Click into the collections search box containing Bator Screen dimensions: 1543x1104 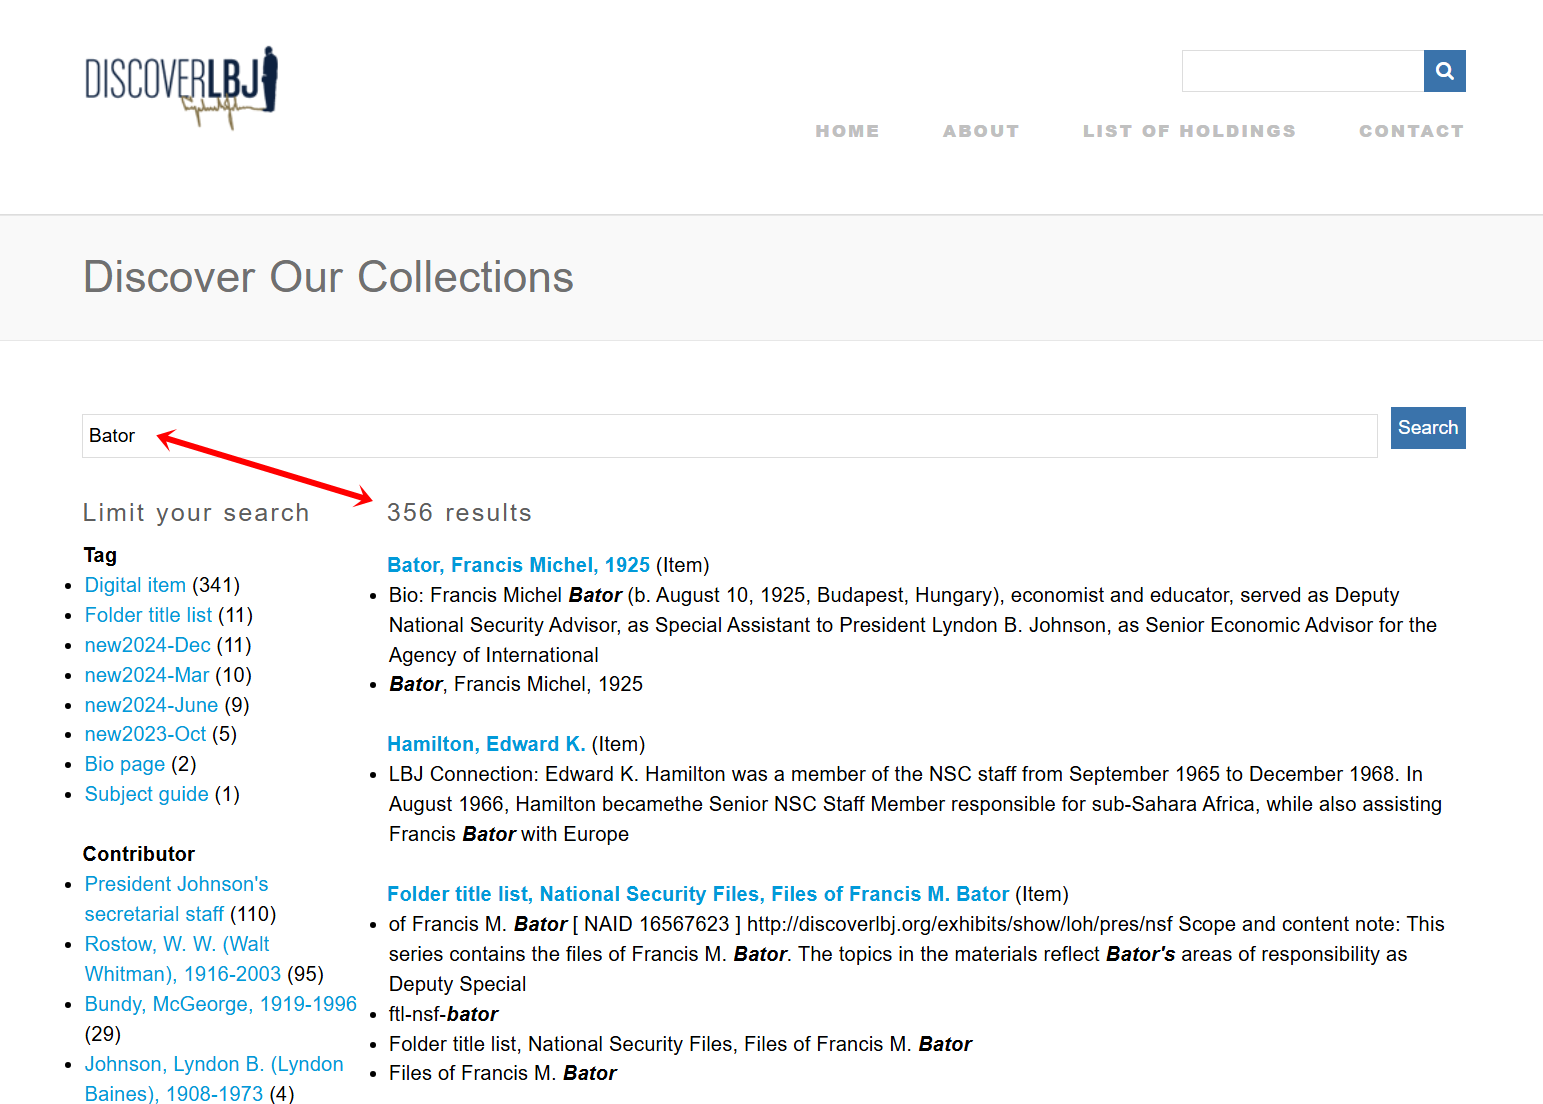(729, 436)
